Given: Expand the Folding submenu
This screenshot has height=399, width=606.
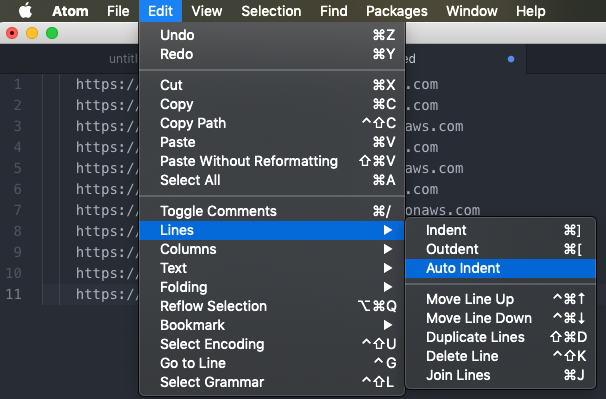Looking at the screenshot, I should [272, 287].
